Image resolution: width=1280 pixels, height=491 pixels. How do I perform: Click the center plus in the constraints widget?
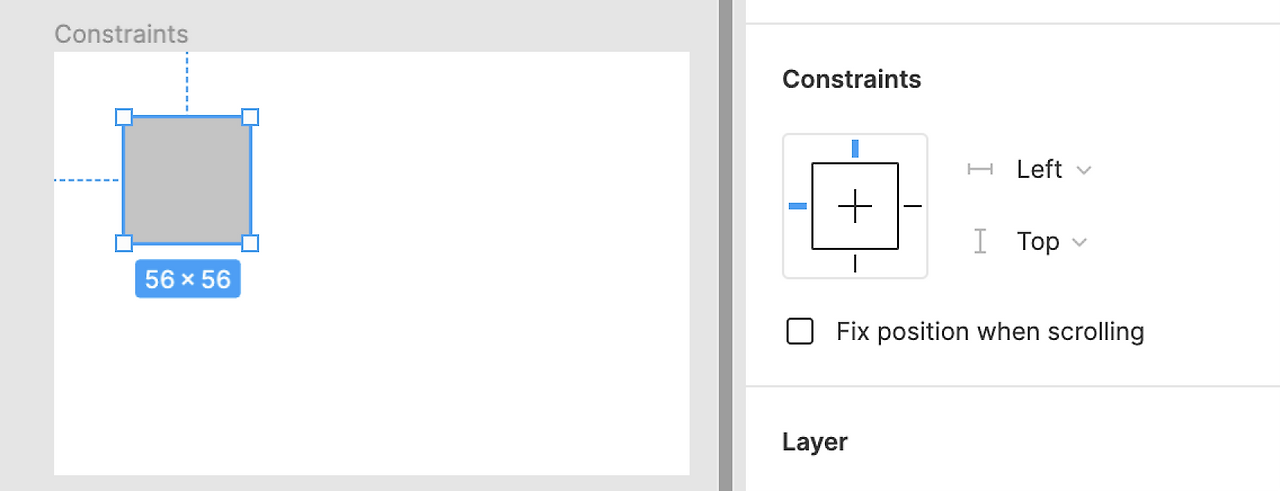click(855, 206)
